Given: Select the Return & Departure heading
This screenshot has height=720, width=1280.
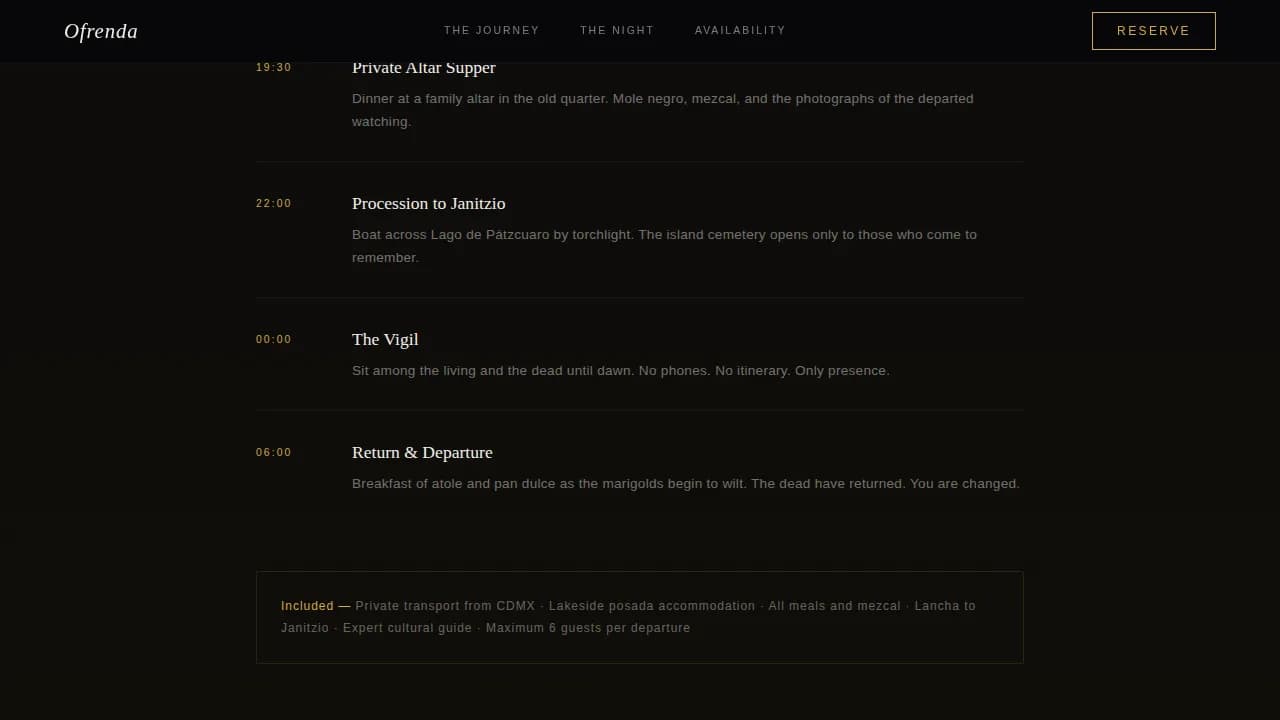Looking at the screenshot, I should pyautogui.click(x=422, y=453).
